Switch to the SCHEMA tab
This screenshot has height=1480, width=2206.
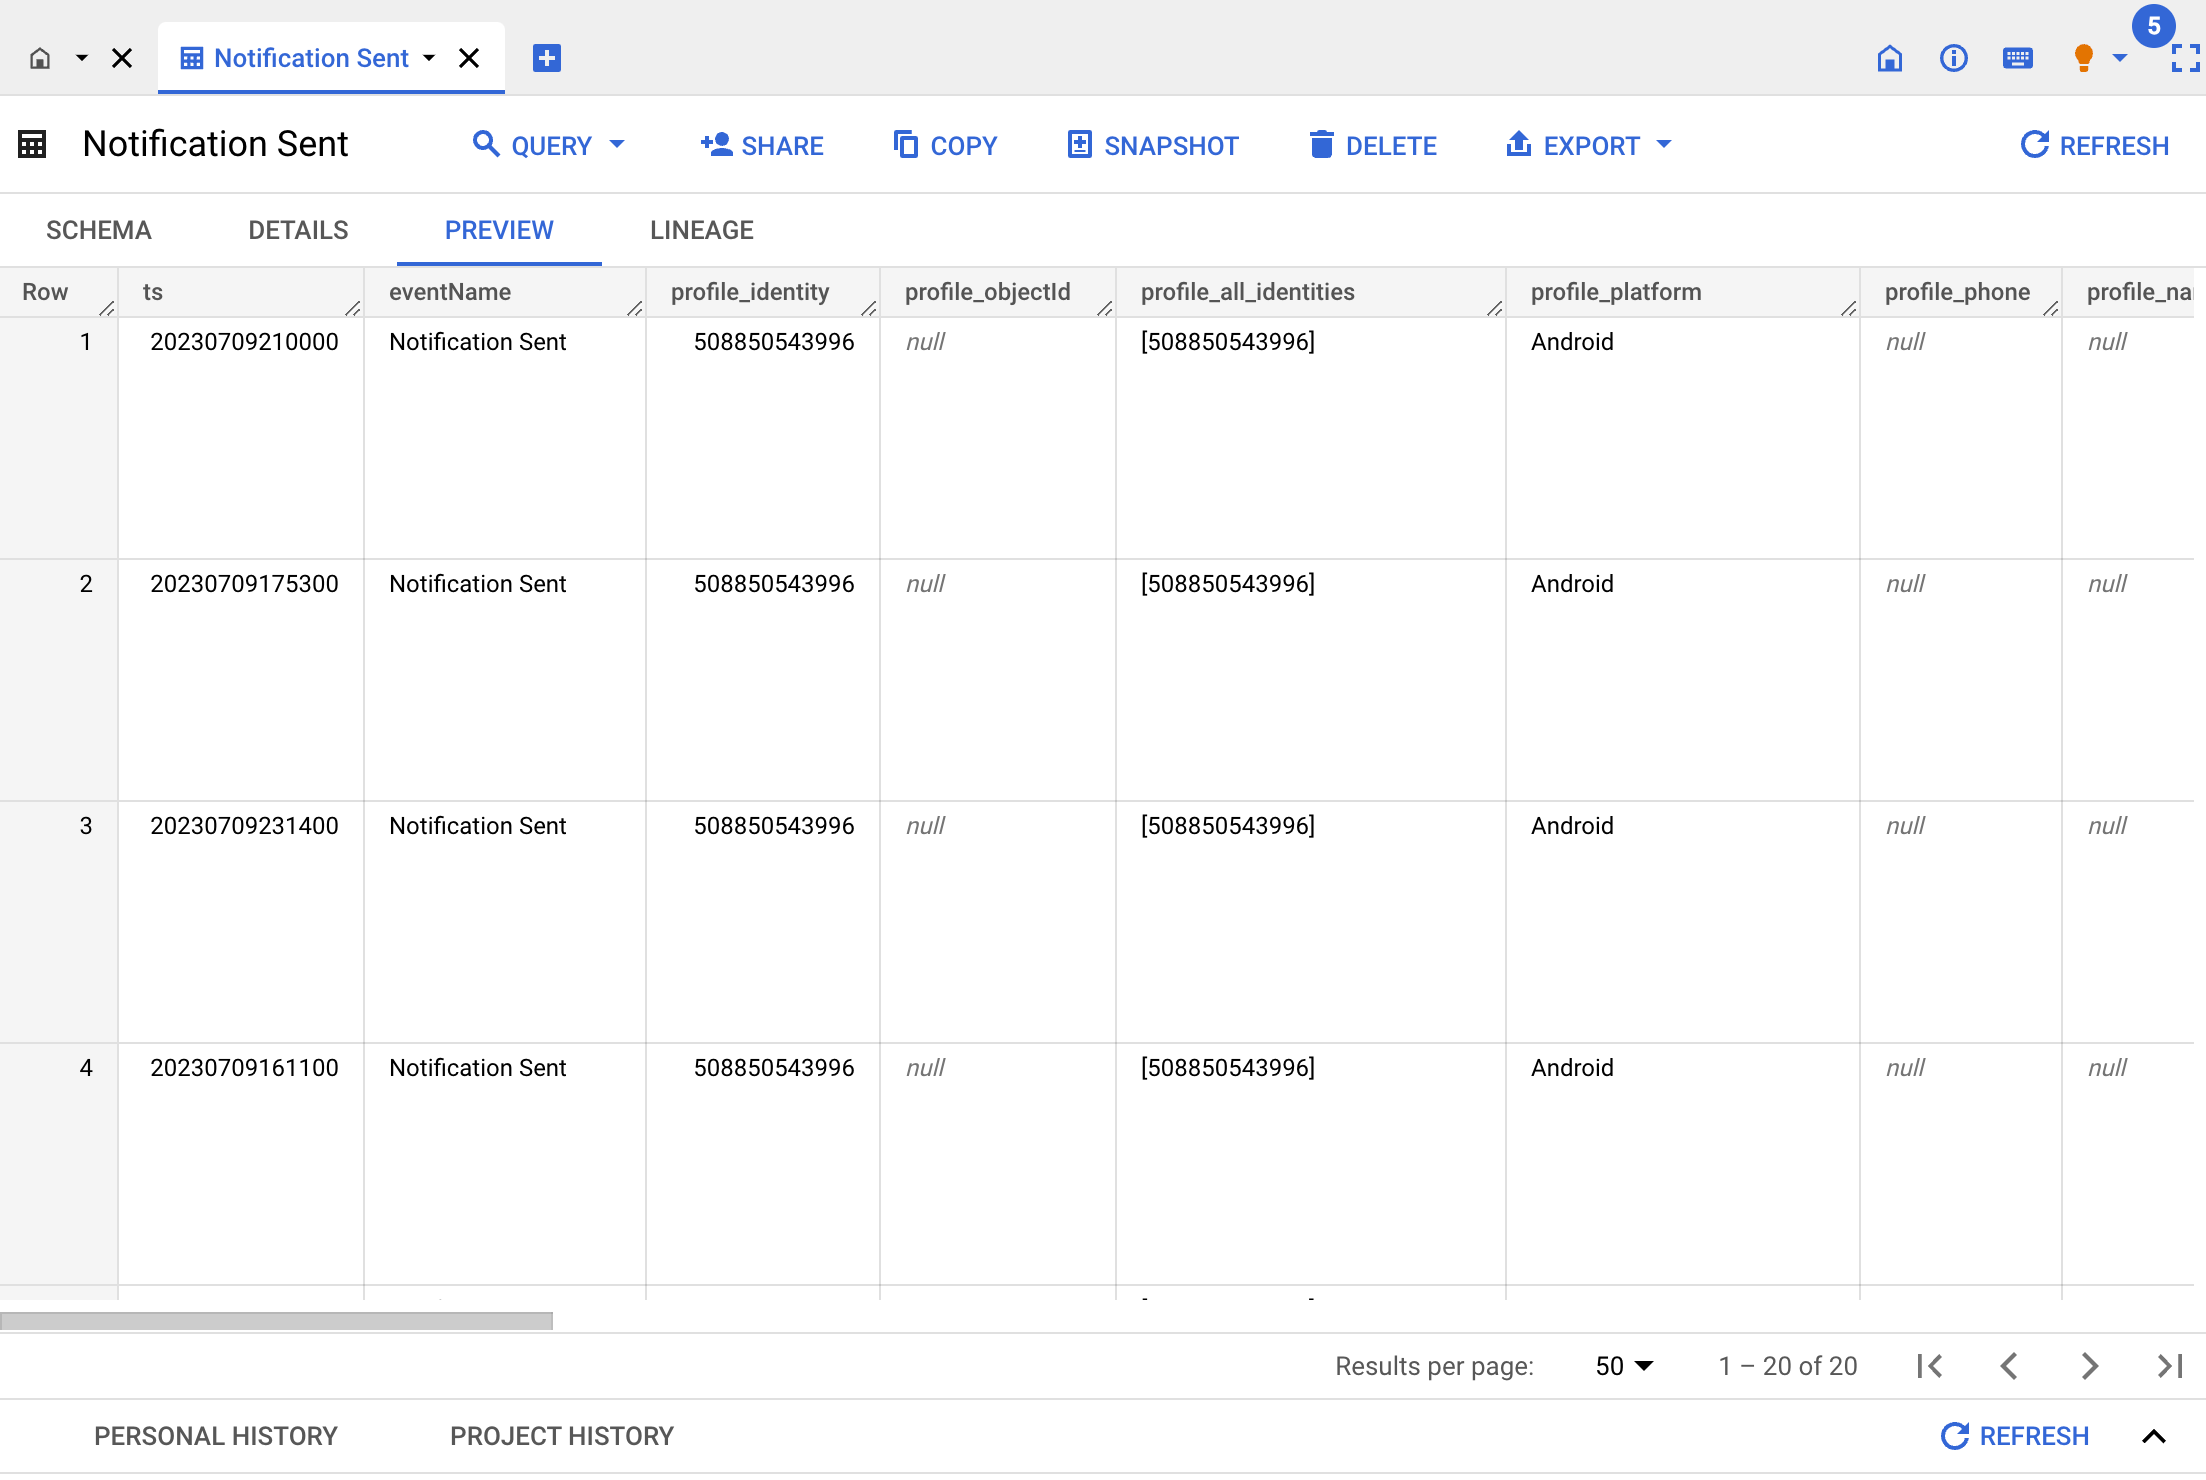[x=98, y=230]
